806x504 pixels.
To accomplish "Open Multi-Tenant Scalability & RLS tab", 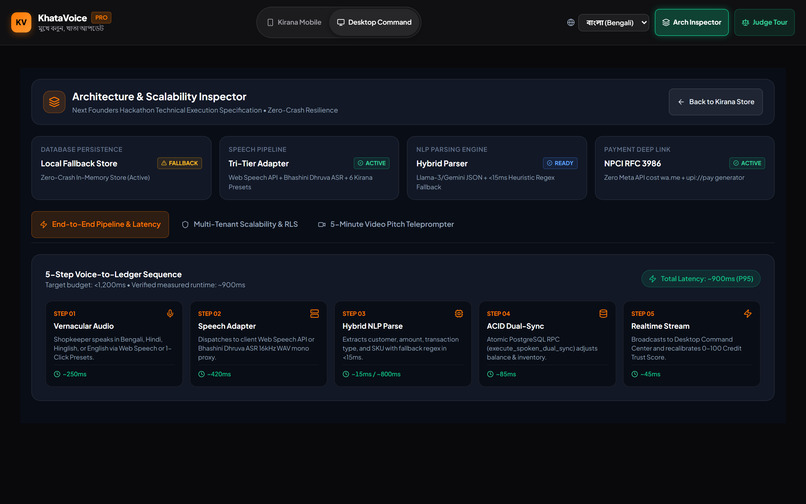I will 240,224.
